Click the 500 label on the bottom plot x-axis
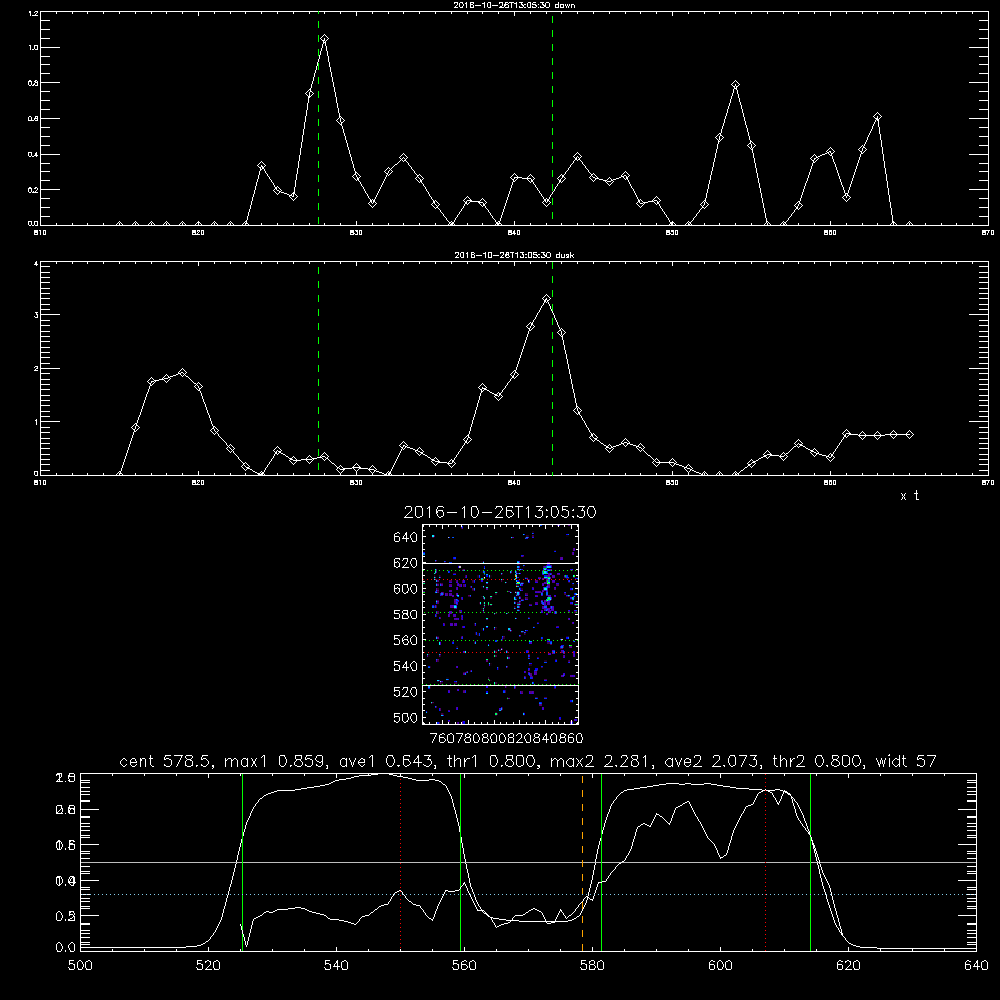This screenshot has height=1000, width=1000. click(80, 966)
